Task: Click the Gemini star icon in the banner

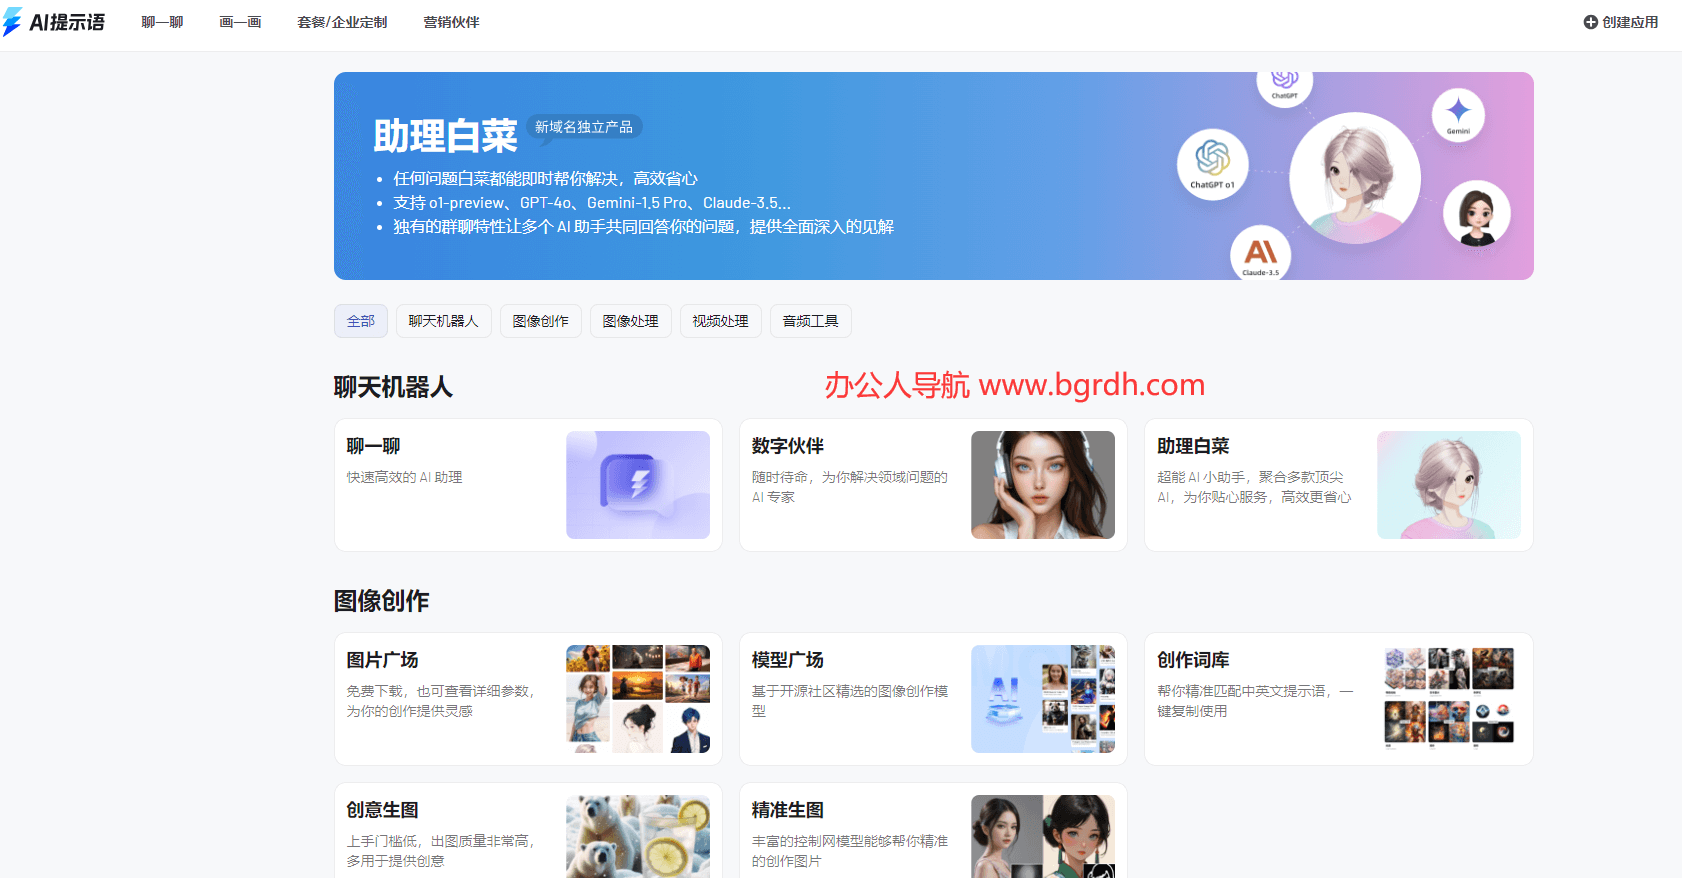Action: click(1458, 114)
